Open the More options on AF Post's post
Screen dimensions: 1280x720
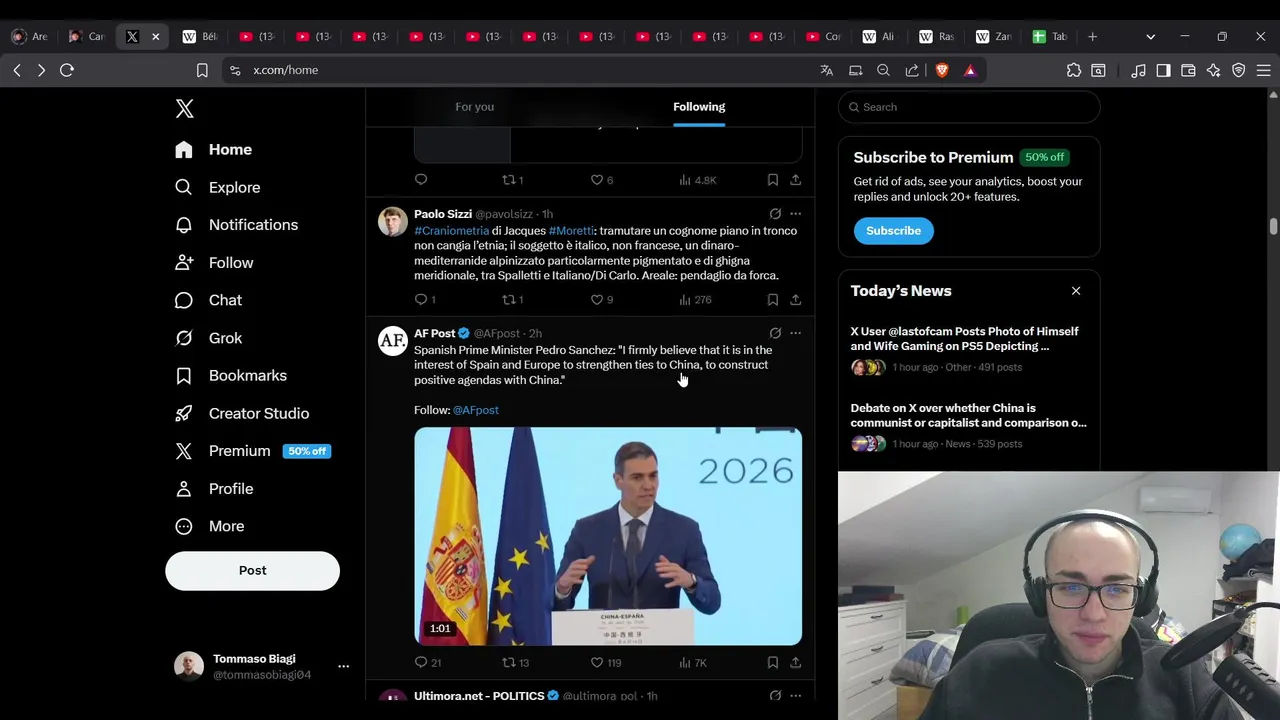tap(795, 333)
